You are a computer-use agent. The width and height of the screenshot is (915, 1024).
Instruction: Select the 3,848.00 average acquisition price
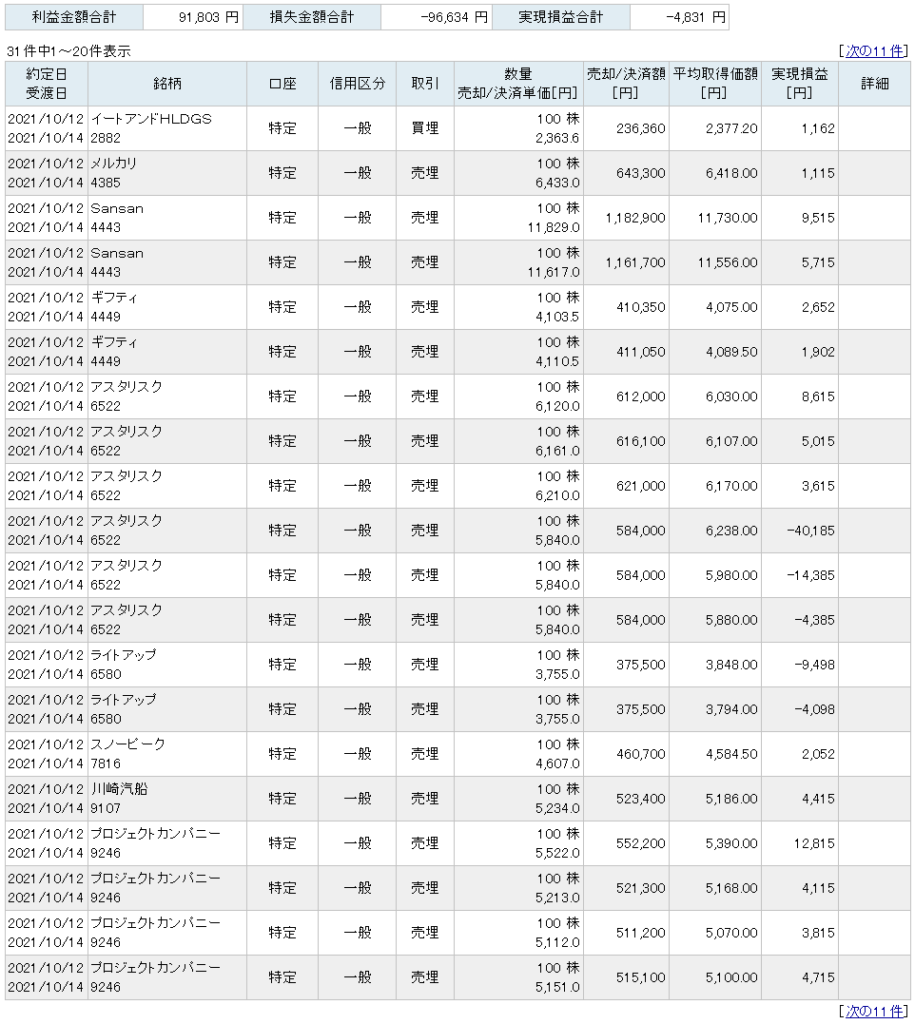click(x=731, y=665)
